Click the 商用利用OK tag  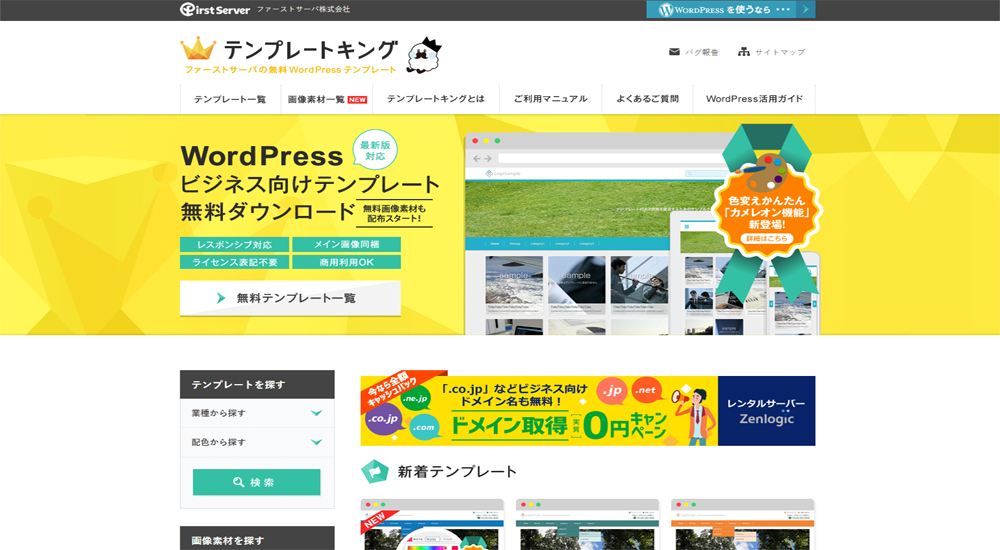click(346, 262)
